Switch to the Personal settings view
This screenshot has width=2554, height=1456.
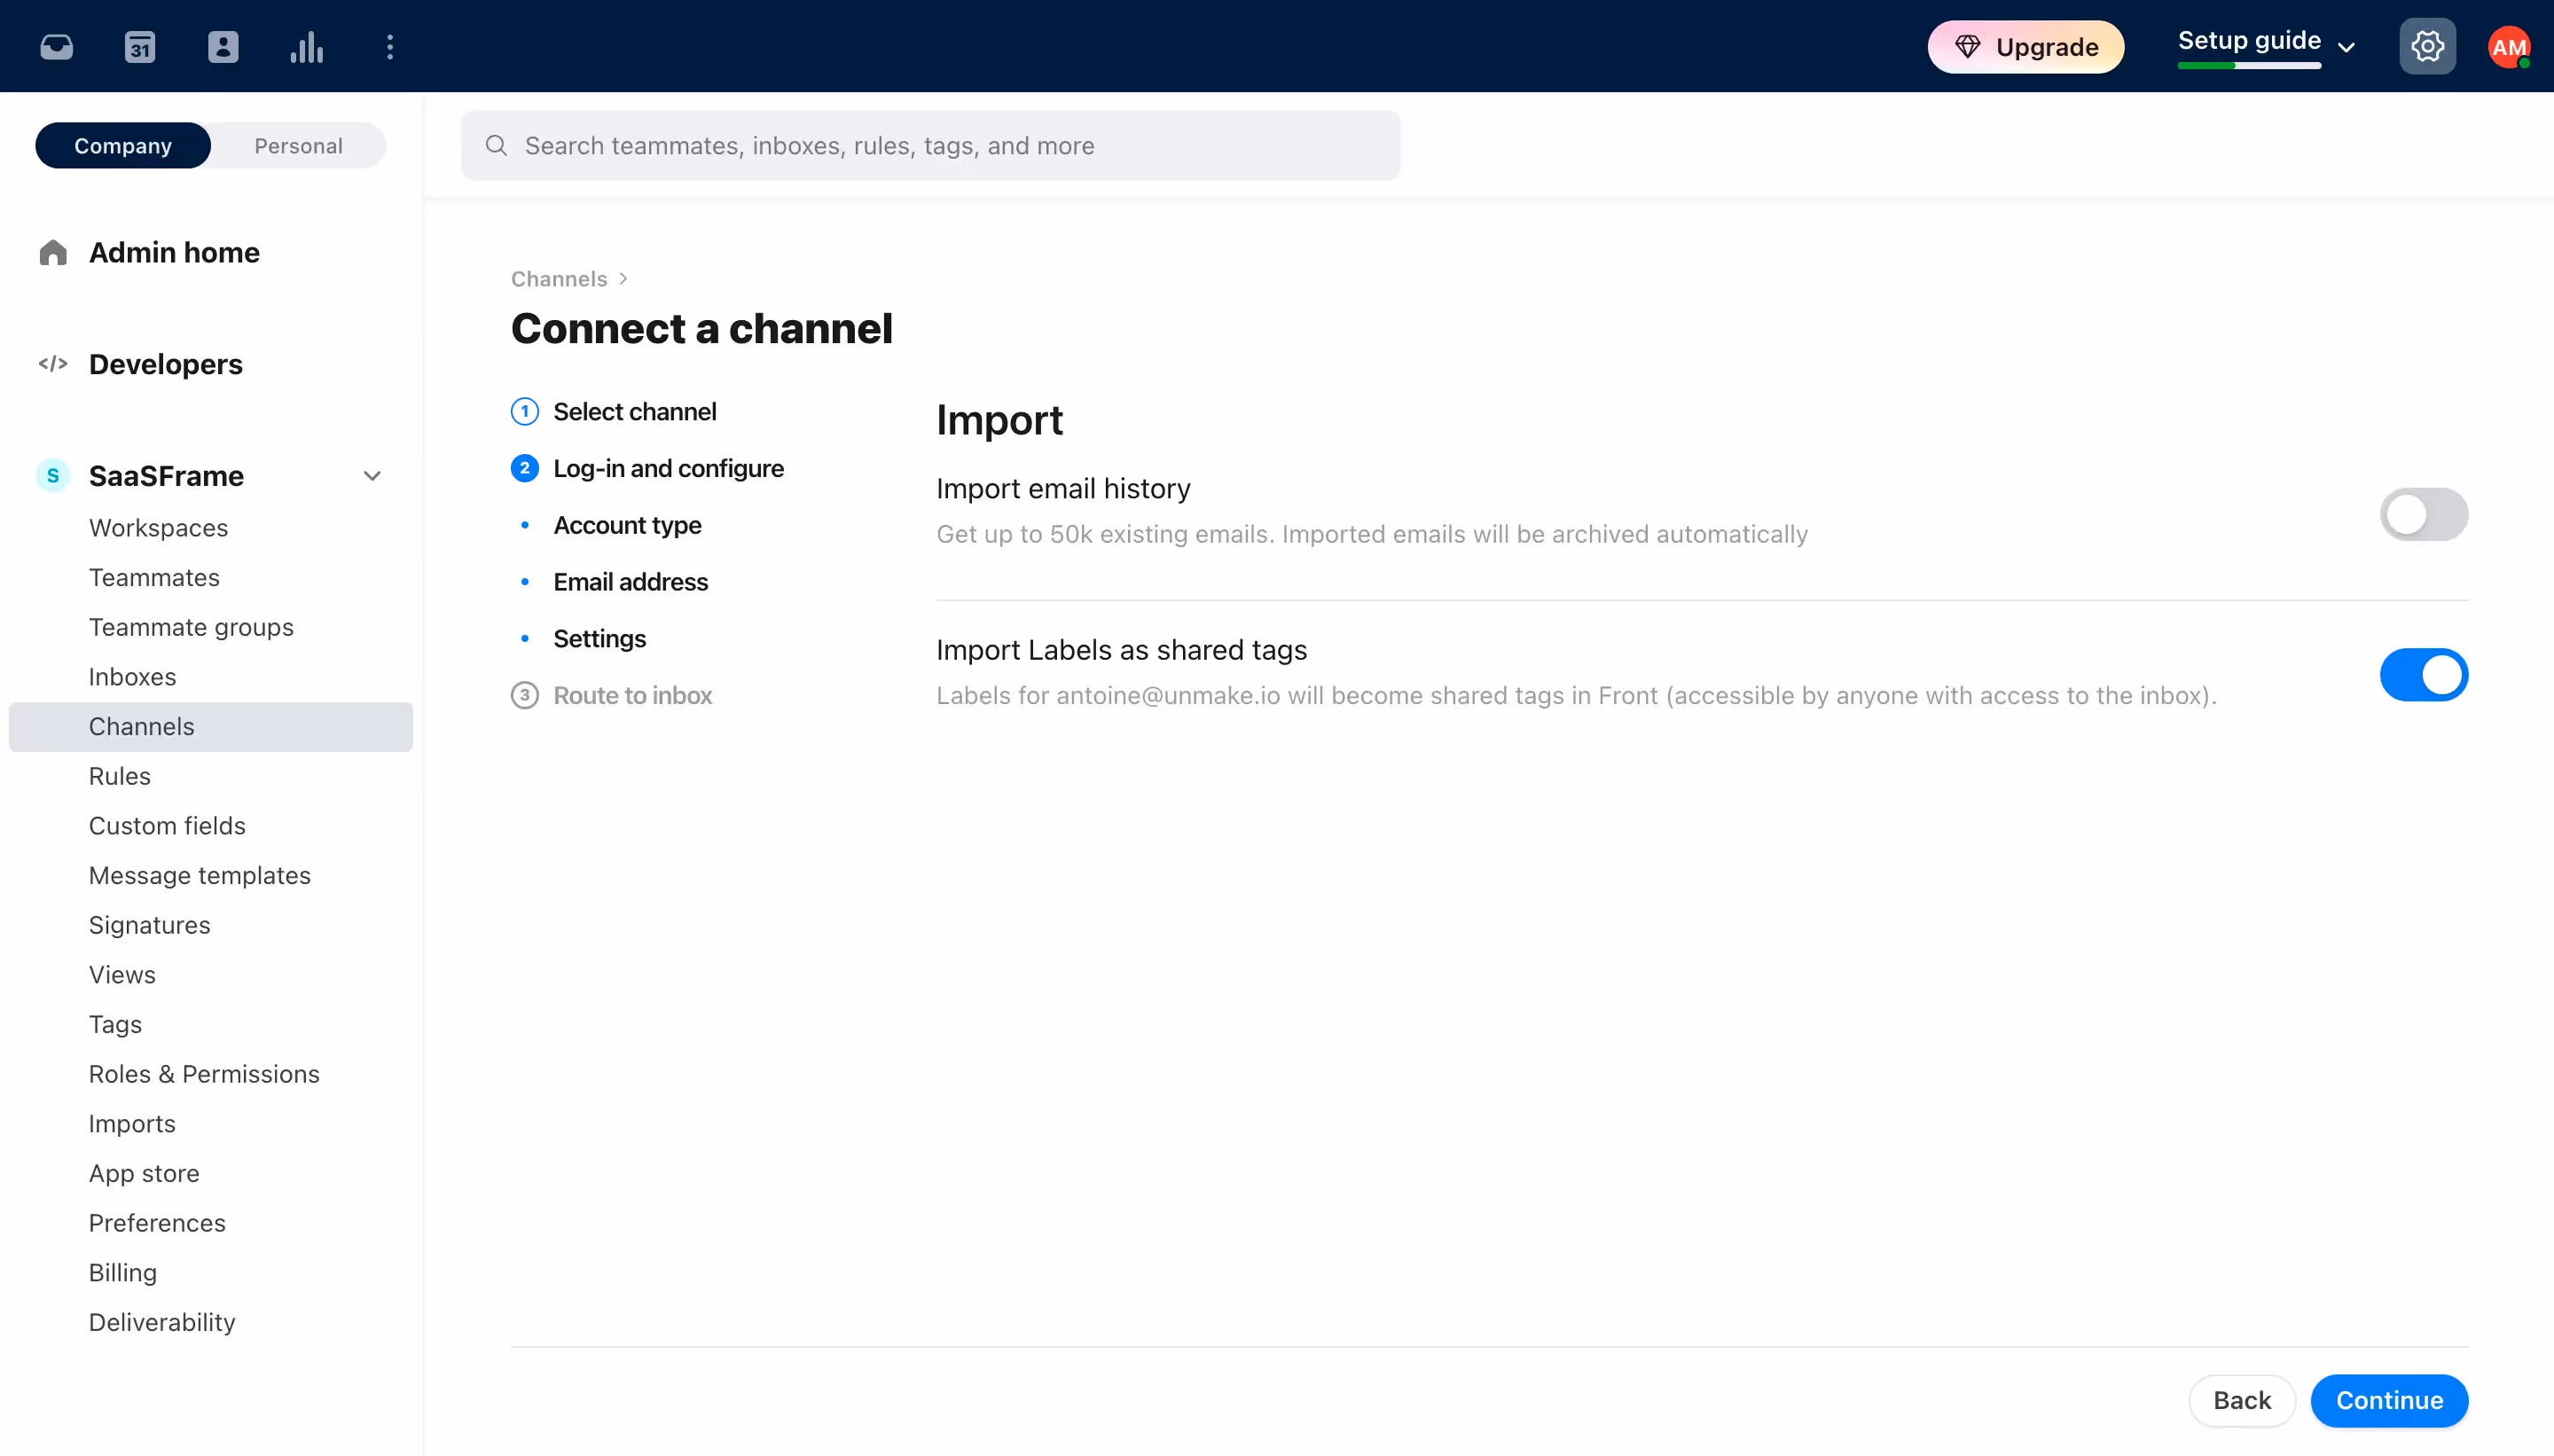[297, 145]
